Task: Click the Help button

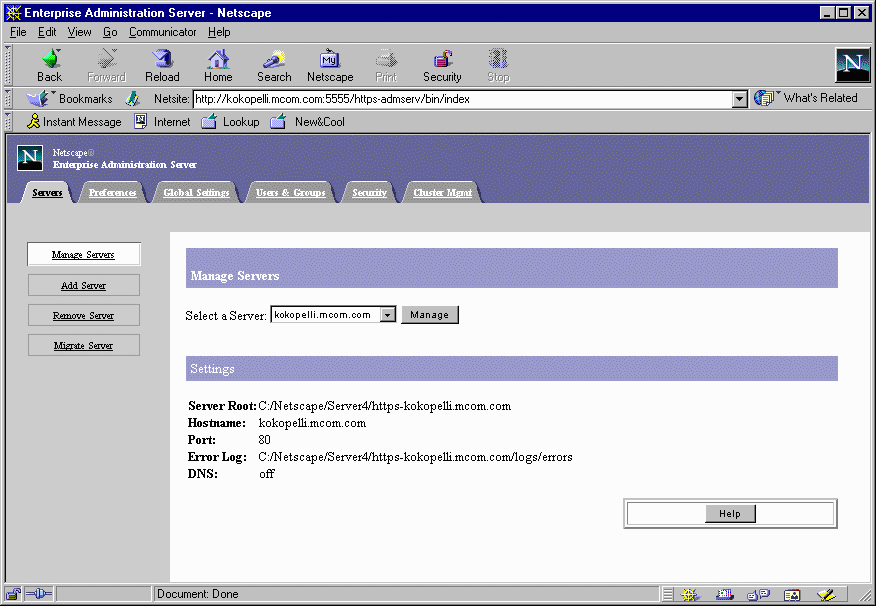Action: click(x=730, y=514)
